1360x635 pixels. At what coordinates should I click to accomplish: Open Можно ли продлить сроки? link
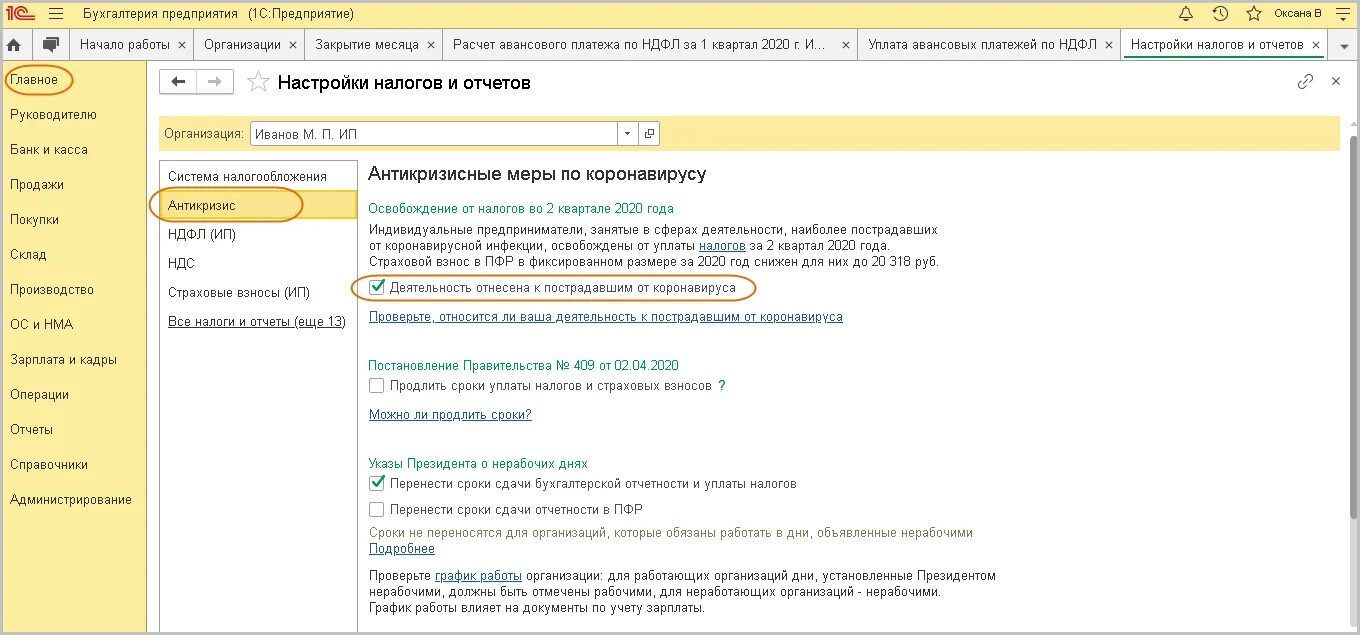point(450,414)
